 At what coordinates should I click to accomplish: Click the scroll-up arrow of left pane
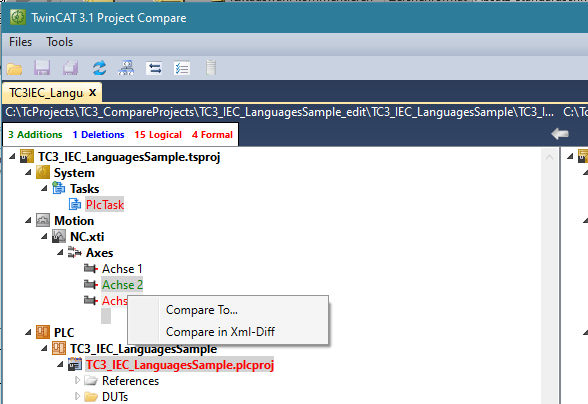549,157
